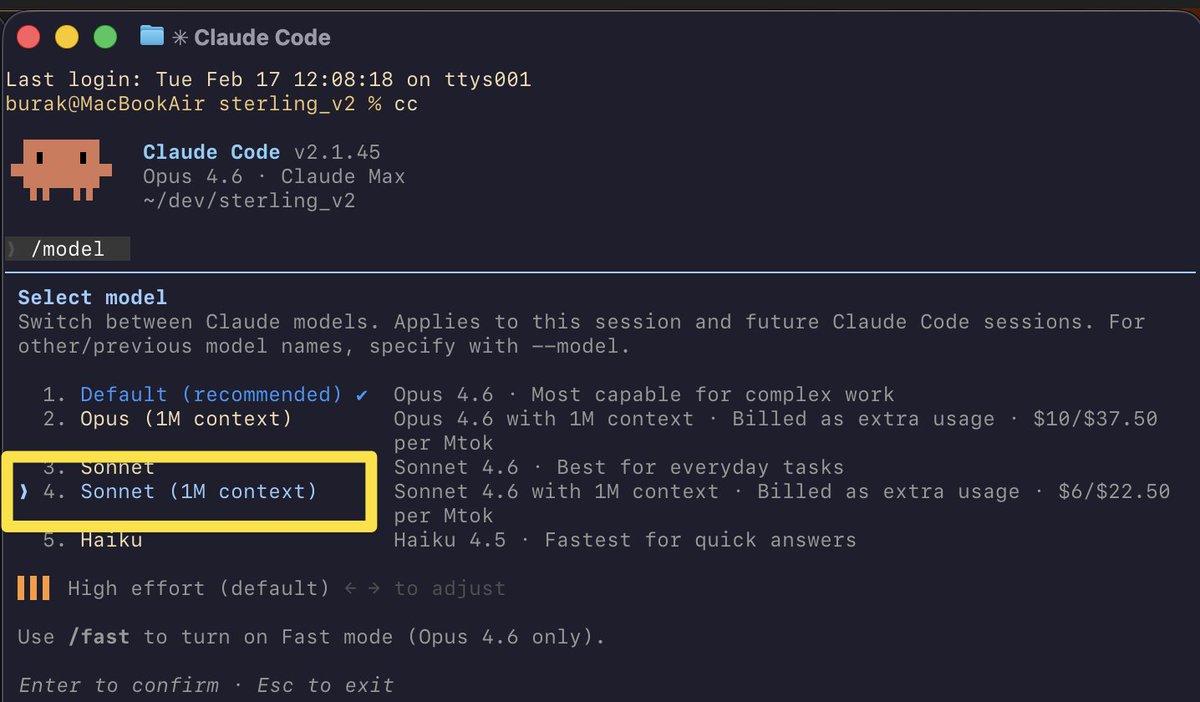Click the orange effort level bars

click(x=33, y=588)
